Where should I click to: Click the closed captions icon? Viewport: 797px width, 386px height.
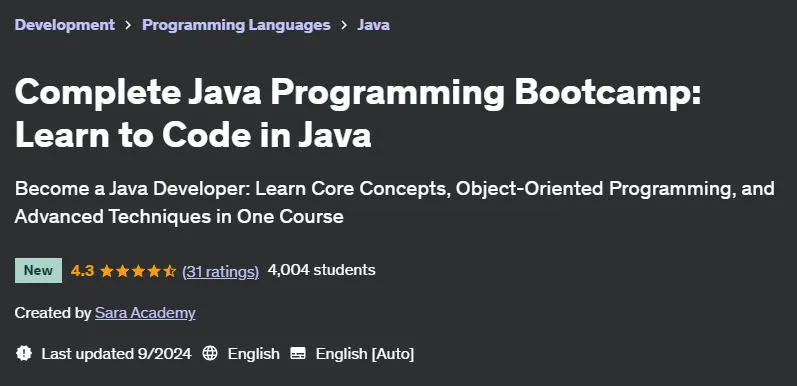pos(298,353)
